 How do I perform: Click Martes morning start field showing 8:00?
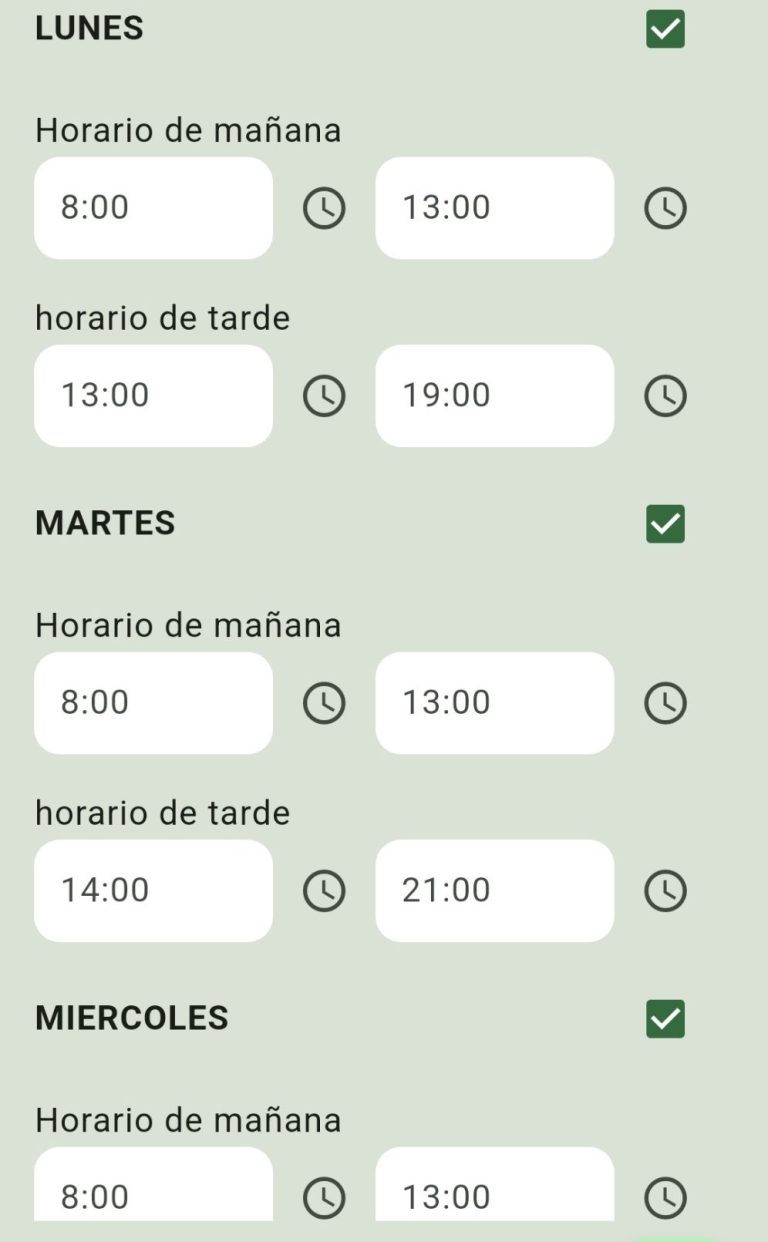(153, 703)
